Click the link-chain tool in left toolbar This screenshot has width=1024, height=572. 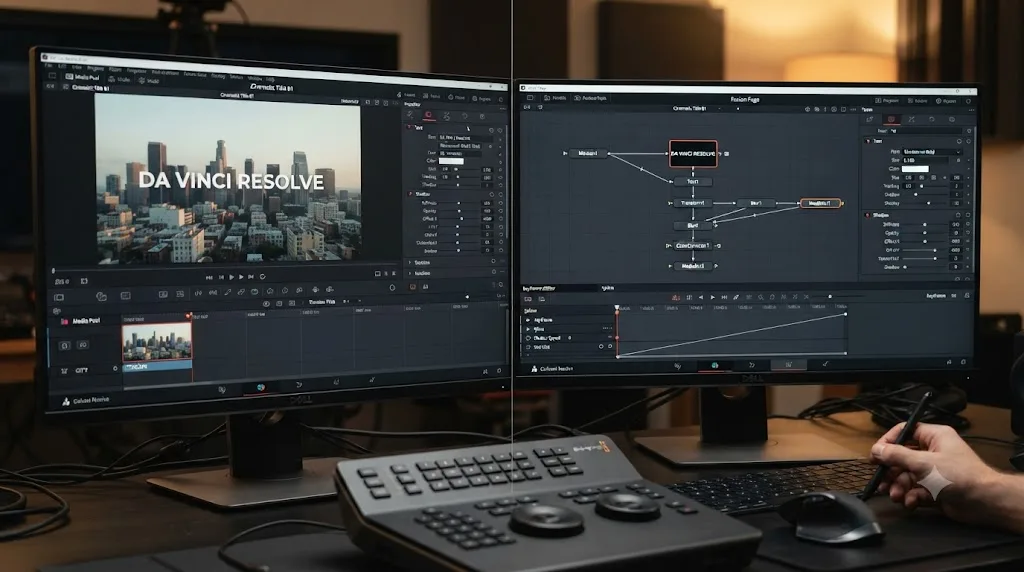coord(241,292)
